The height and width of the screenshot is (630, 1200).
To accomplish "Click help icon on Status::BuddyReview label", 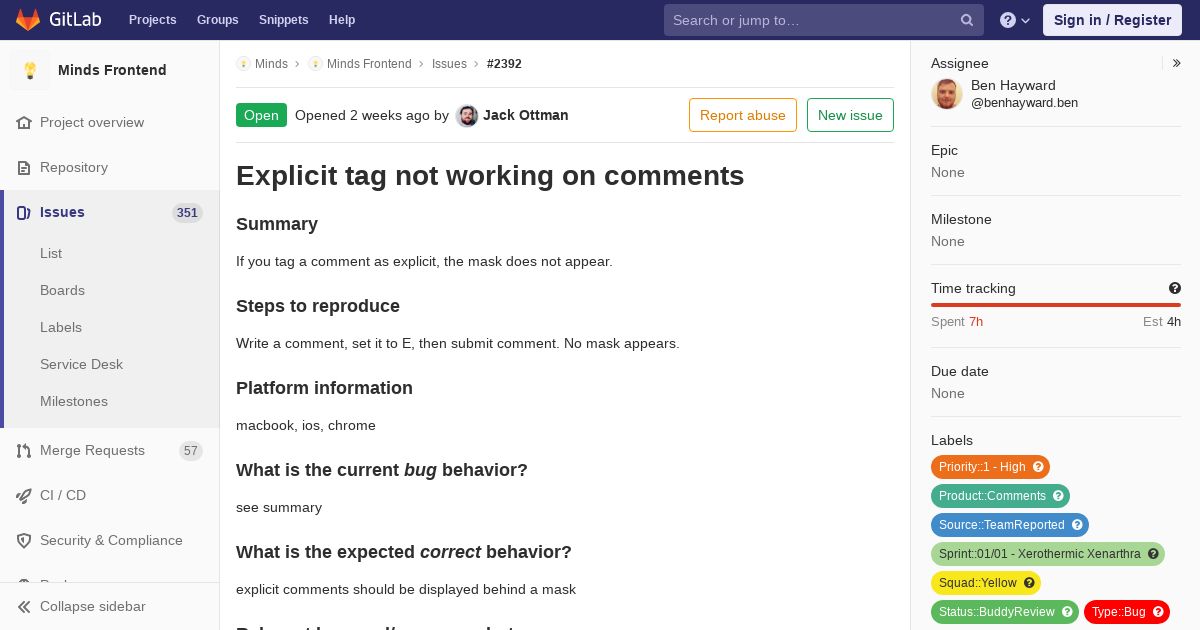I will [x=1067, y=612].
